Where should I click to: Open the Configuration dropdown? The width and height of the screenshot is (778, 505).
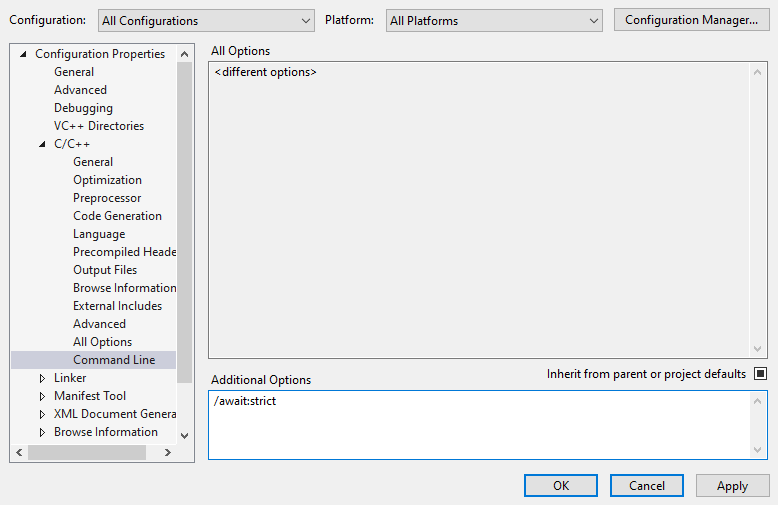206,21
